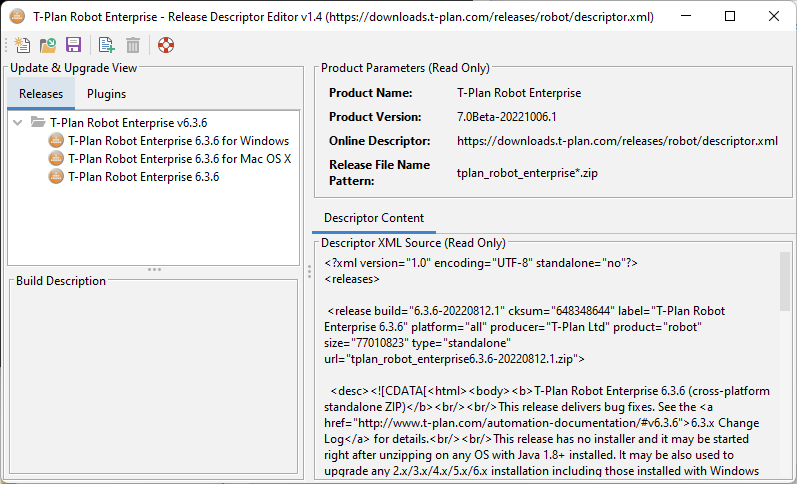
Task: Click the Open descriptor folder icon
Action: [x=47, y=45]
